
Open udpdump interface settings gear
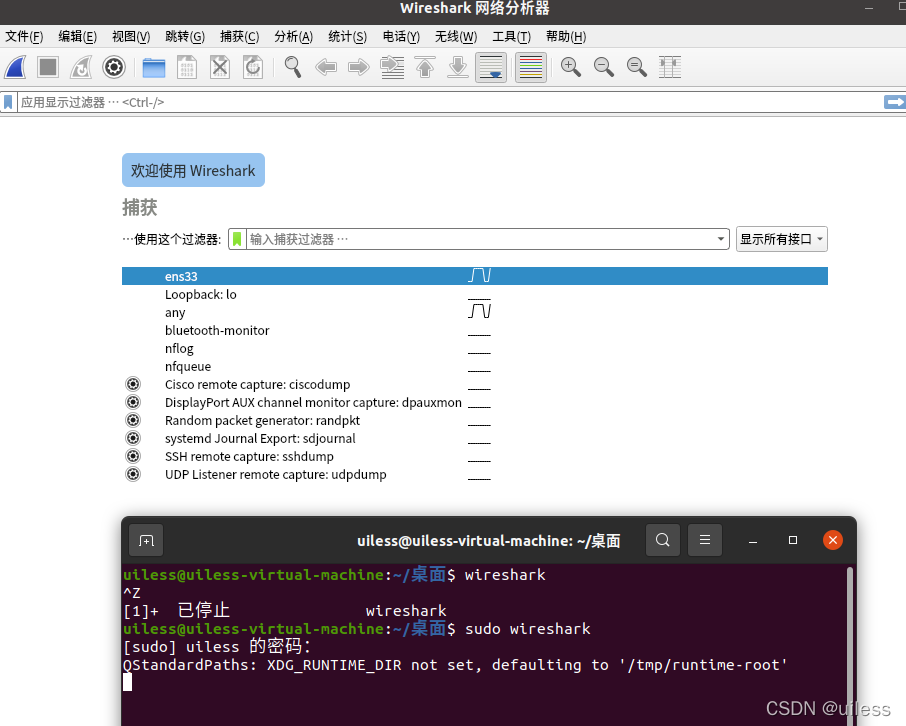133,475
